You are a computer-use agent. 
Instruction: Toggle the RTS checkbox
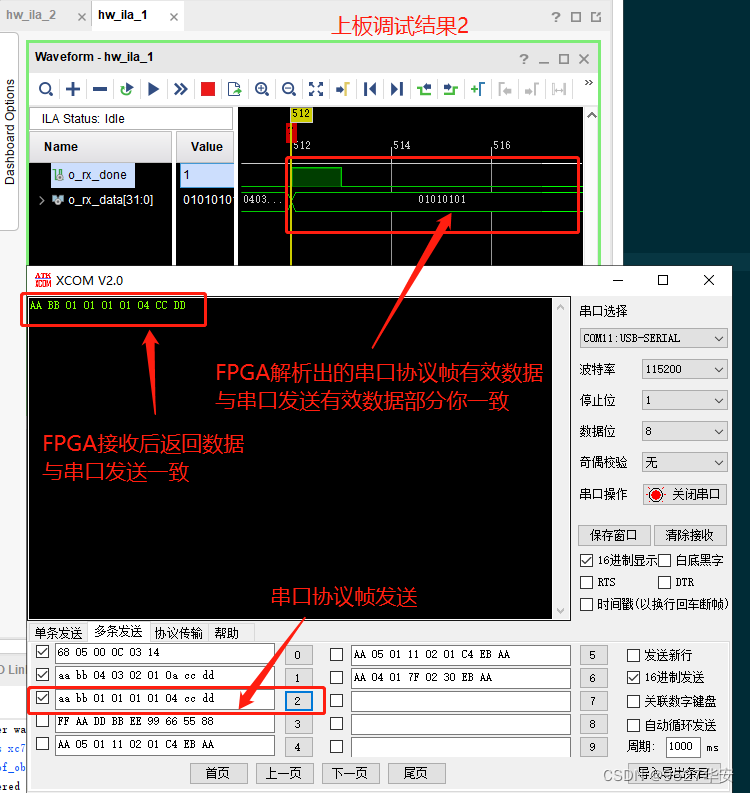point(587,582)
